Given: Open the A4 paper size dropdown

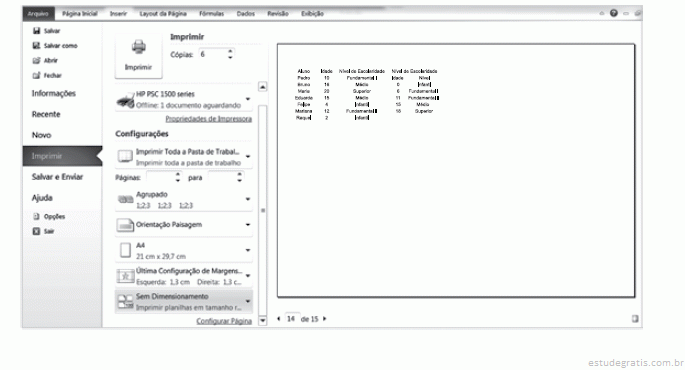Looking at the screenshot, I should click(248, 250).
